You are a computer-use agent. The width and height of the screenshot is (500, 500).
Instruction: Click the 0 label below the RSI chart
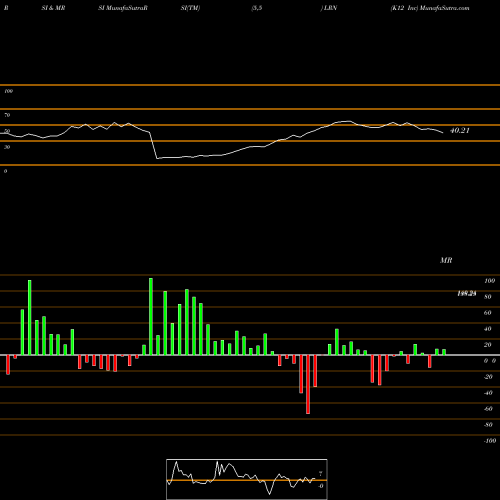(x=5, y=171)
